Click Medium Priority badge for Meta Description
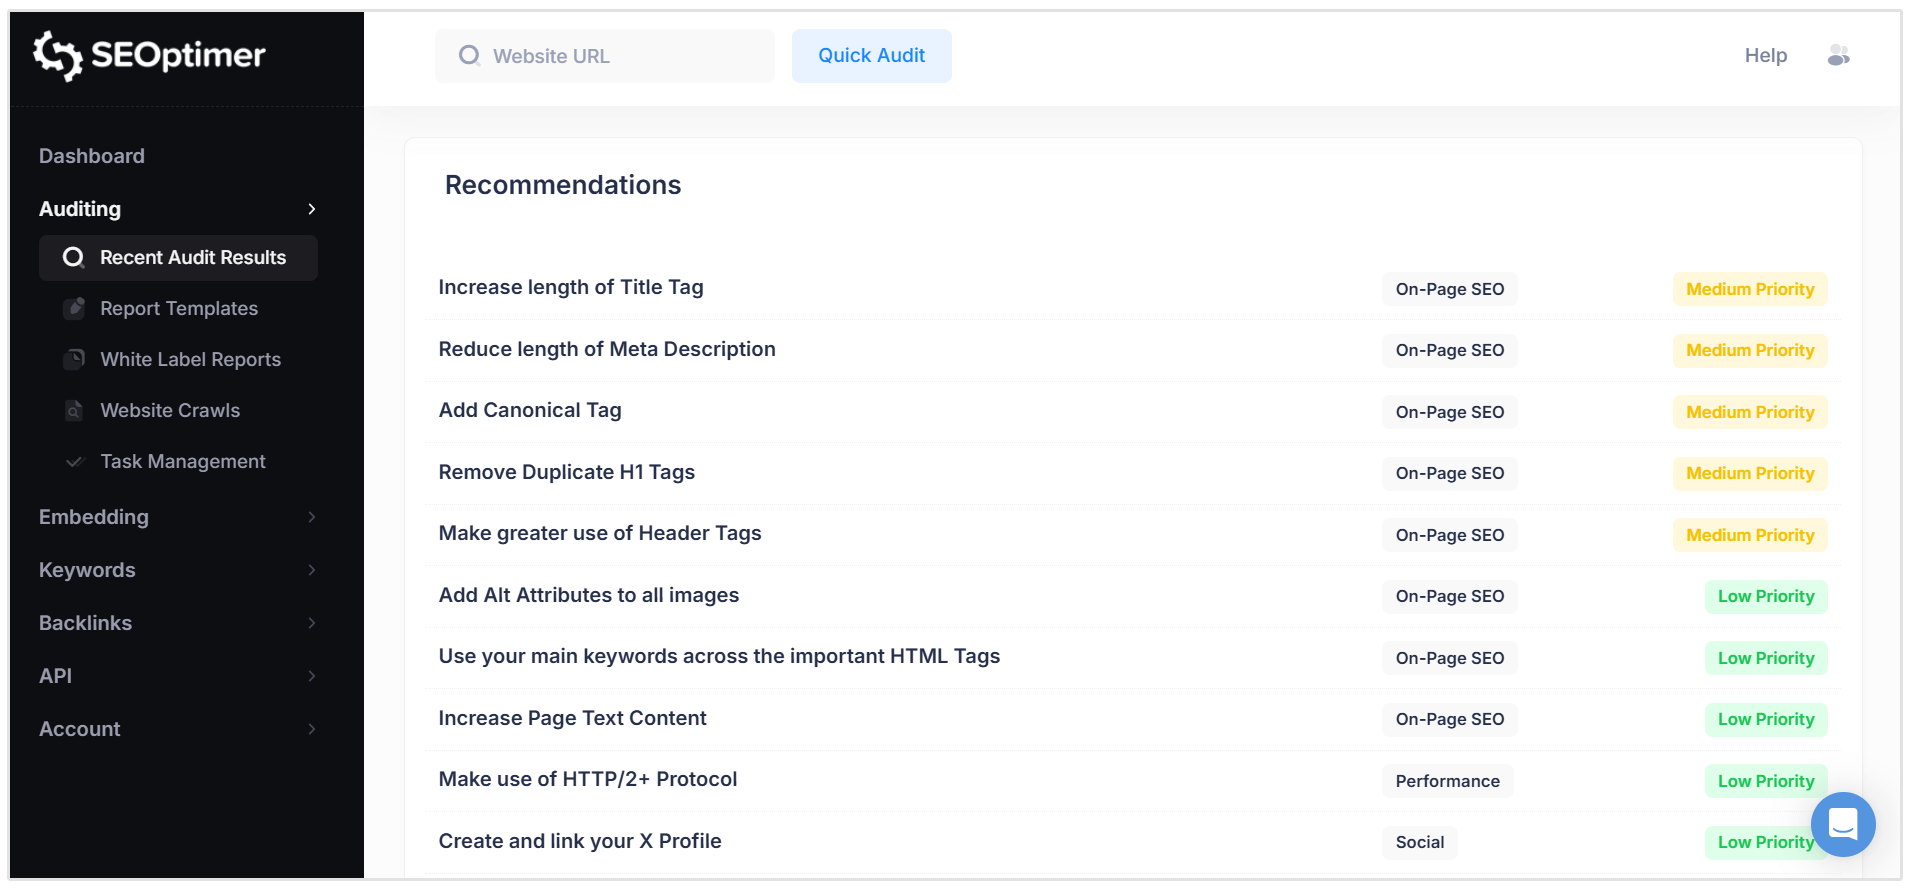Image resolution: width=1910 pixels, height=890 pixels. pos(1750,350)
